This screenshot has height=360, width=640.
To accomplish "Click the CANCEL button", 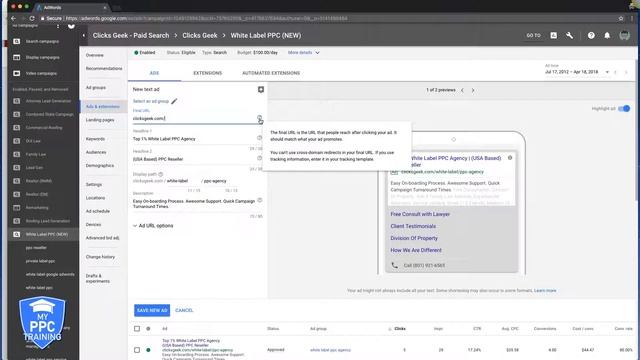I will point(184,310).
